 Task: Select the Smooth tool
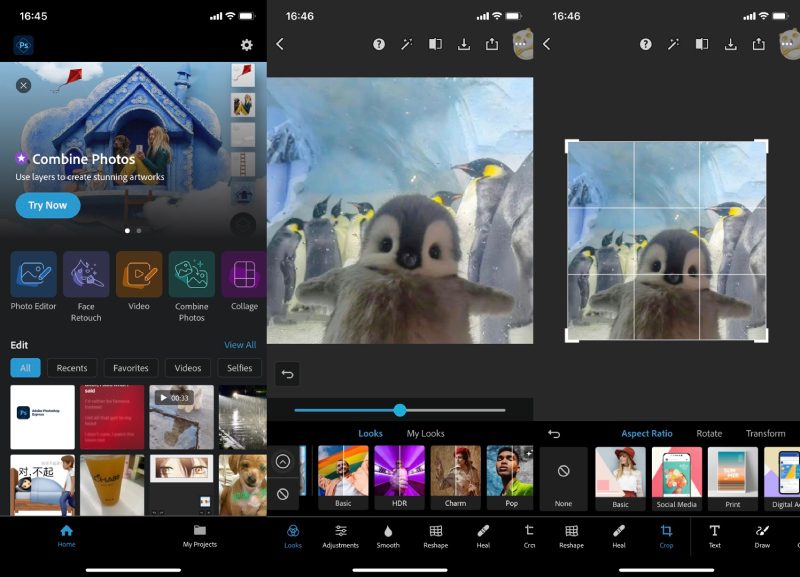pyautogui.click(x=388, y=536)
